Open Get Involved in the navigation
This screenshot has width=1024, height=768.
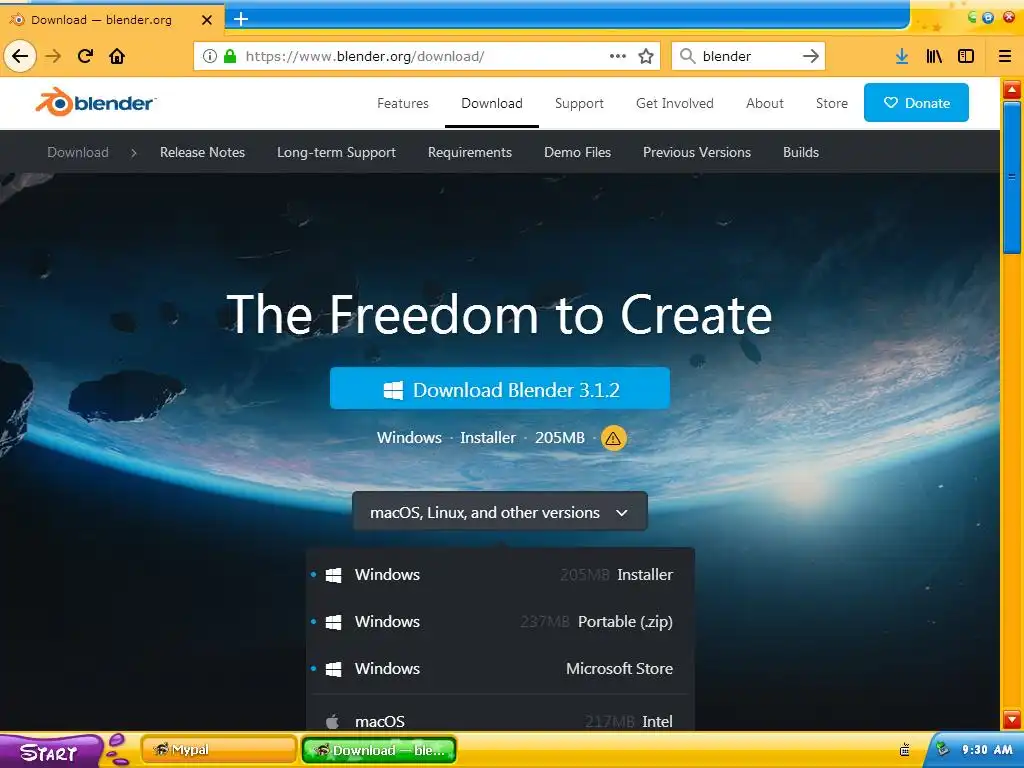[x=675, y=103]
